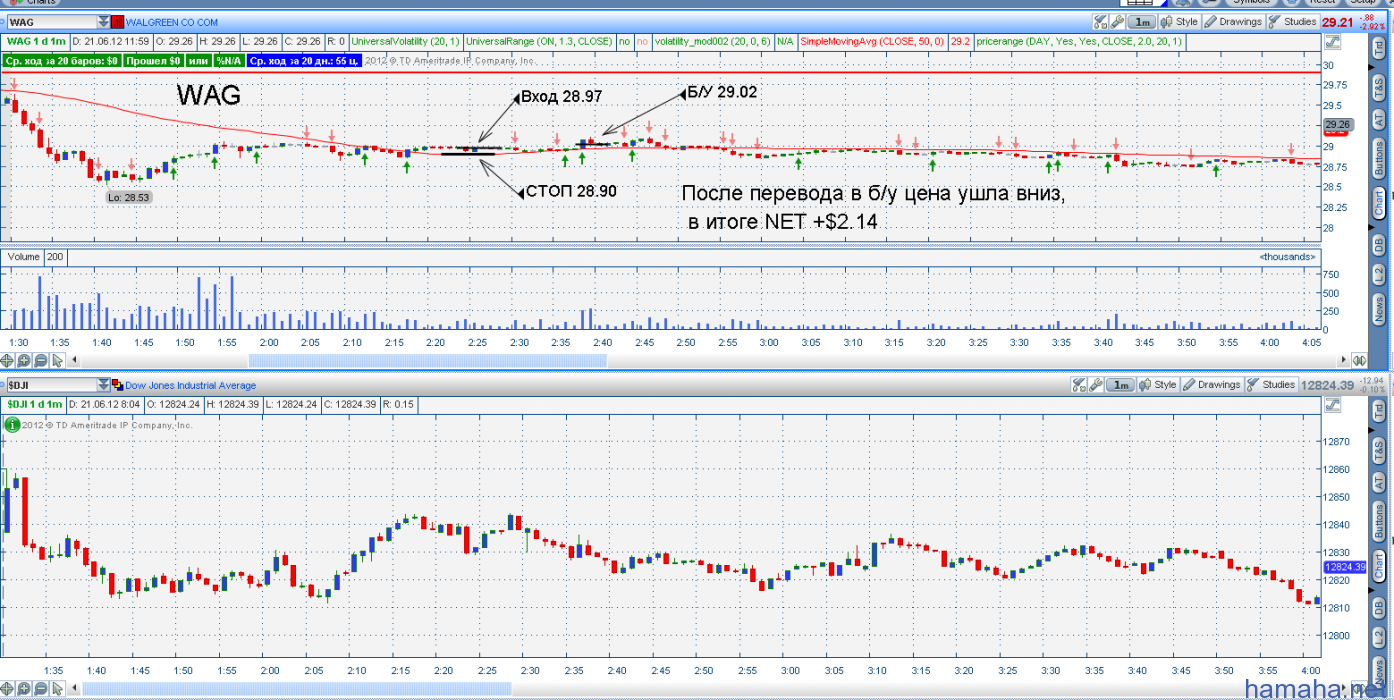
Task: Open WAG chart share studies icon
Action: (1101, 21)
